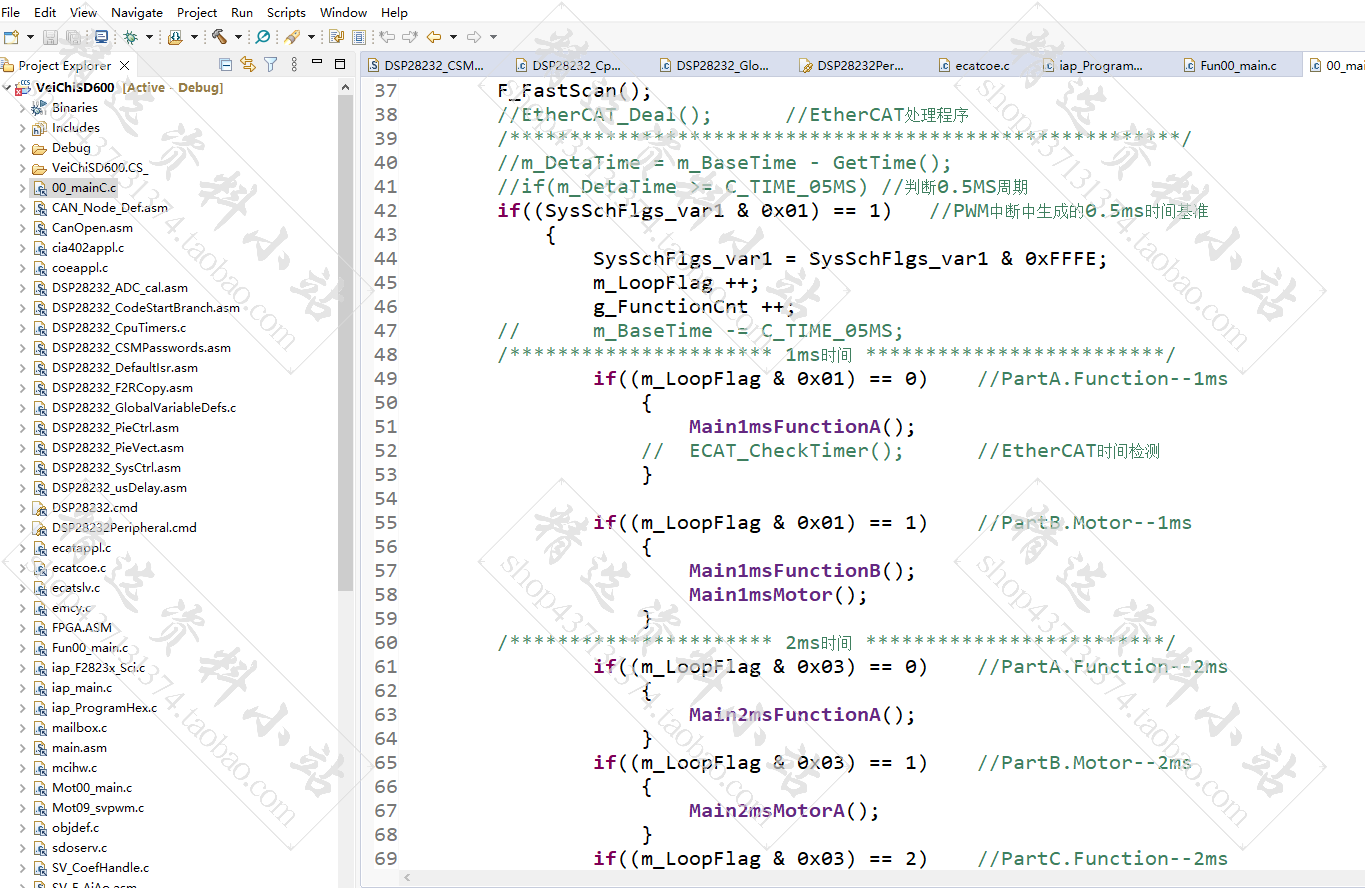Click the Forward navigation arrow

(474, 37)
